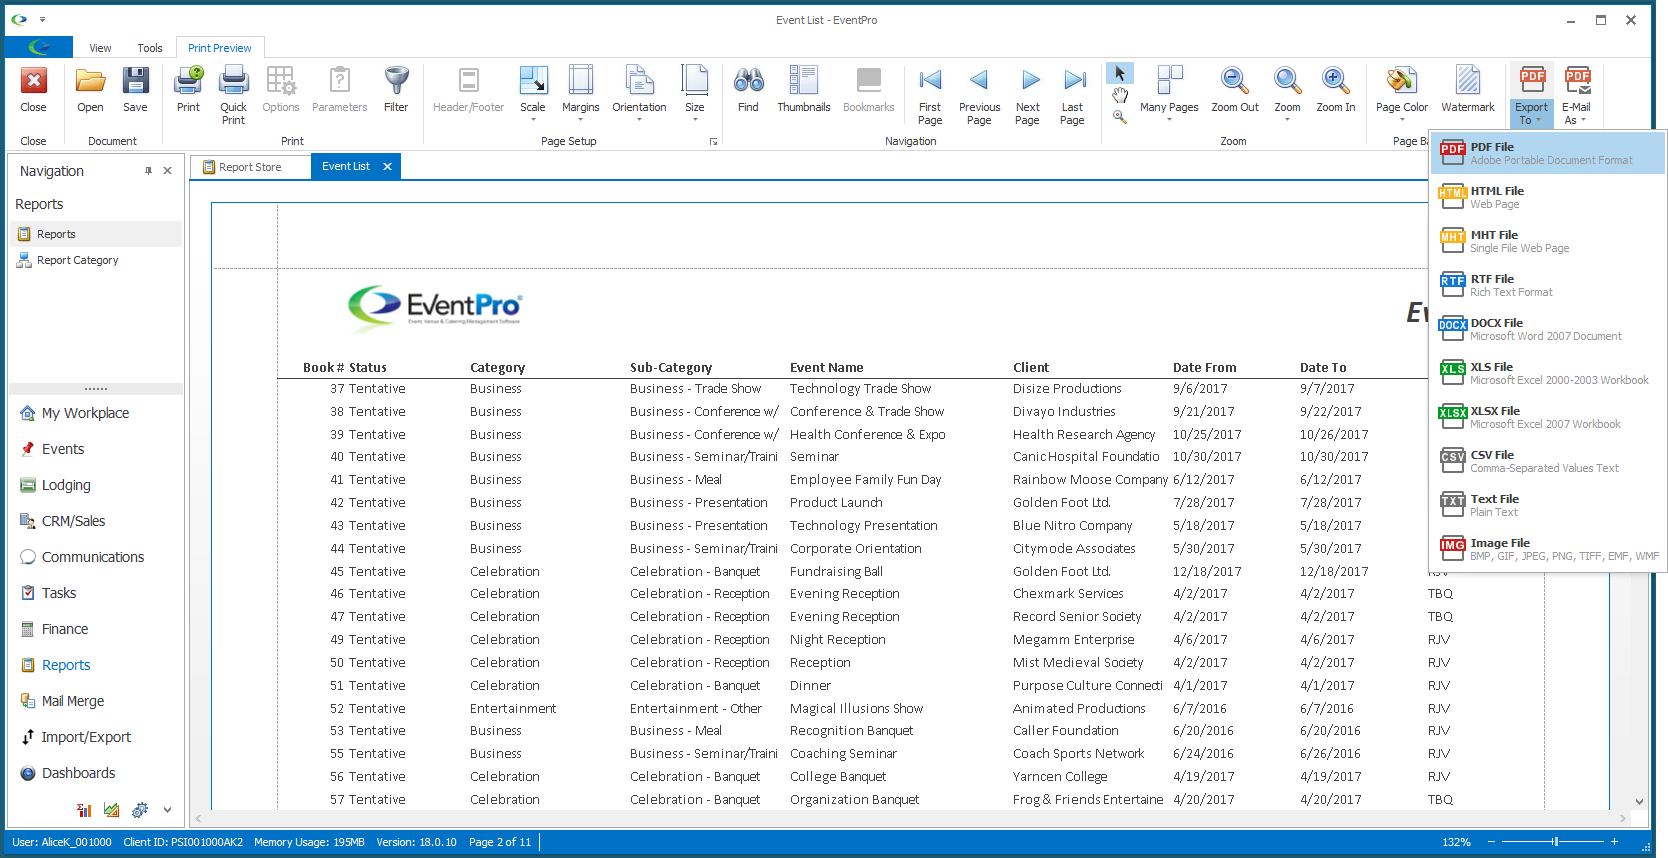The width and height of the screenshot is (1668, 858).
Task: Select the Print Preview ribbon tab
Action: 220,48
